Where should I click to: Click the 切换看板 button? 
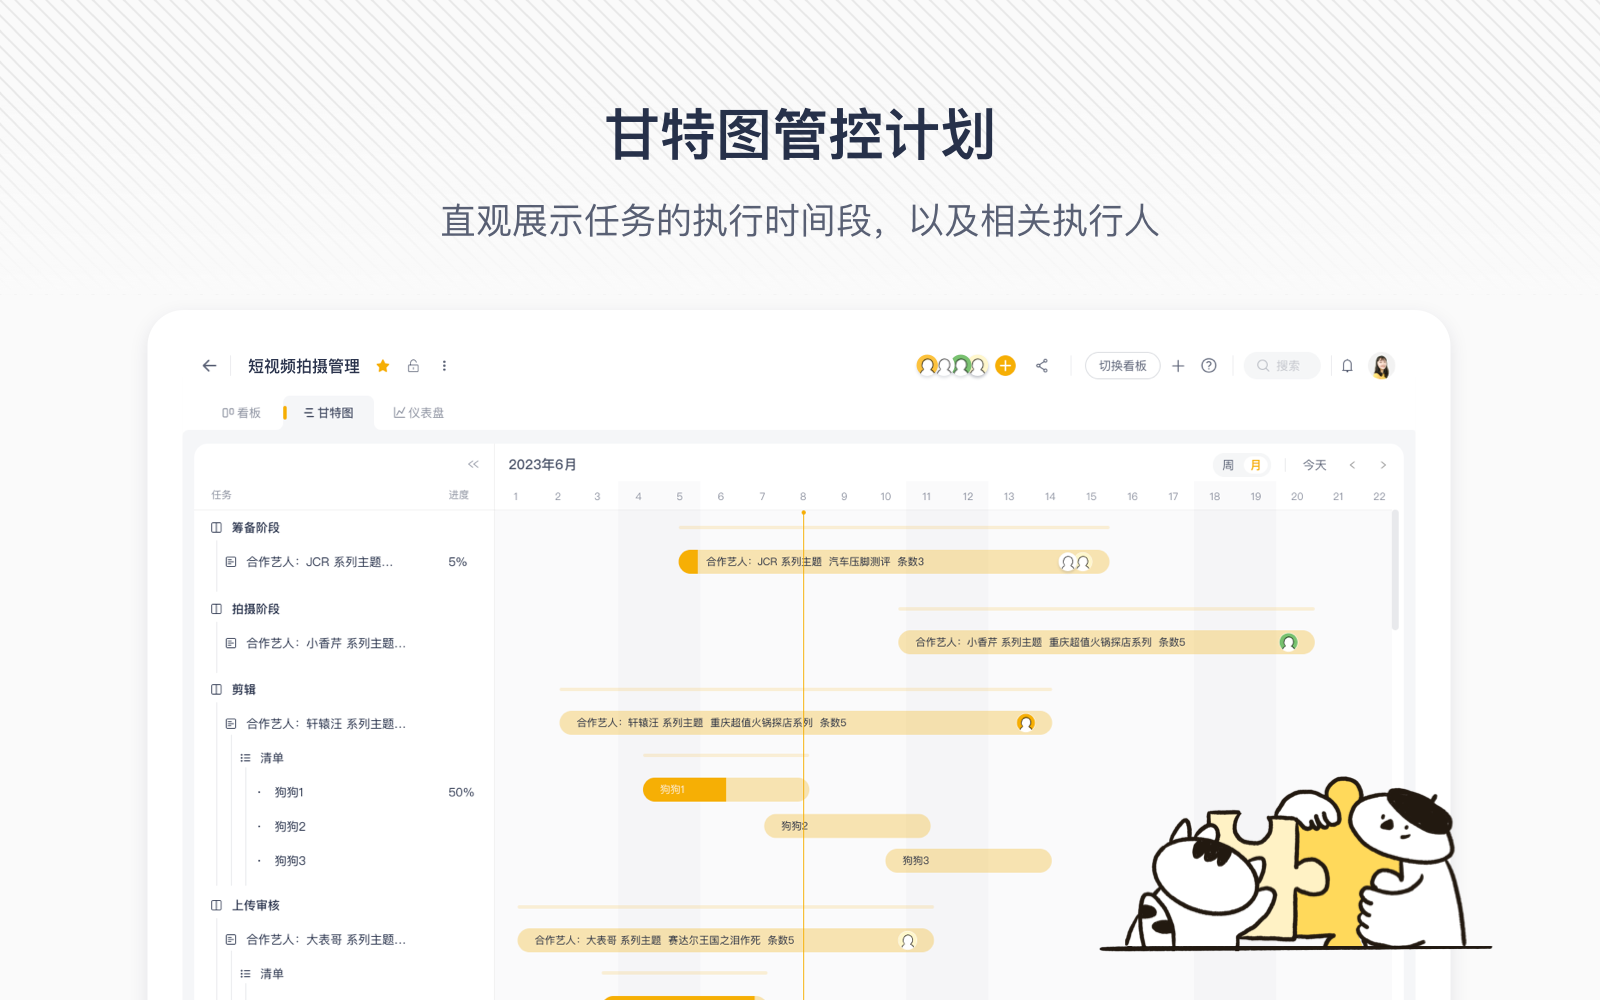coord(1122,366)
